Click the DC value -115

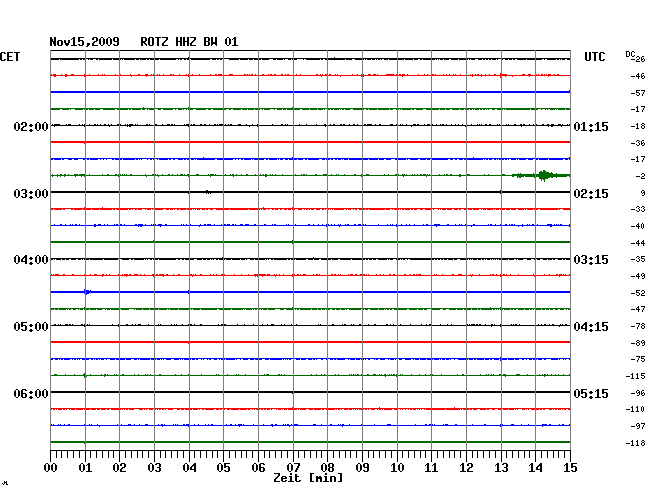[636, 376]
